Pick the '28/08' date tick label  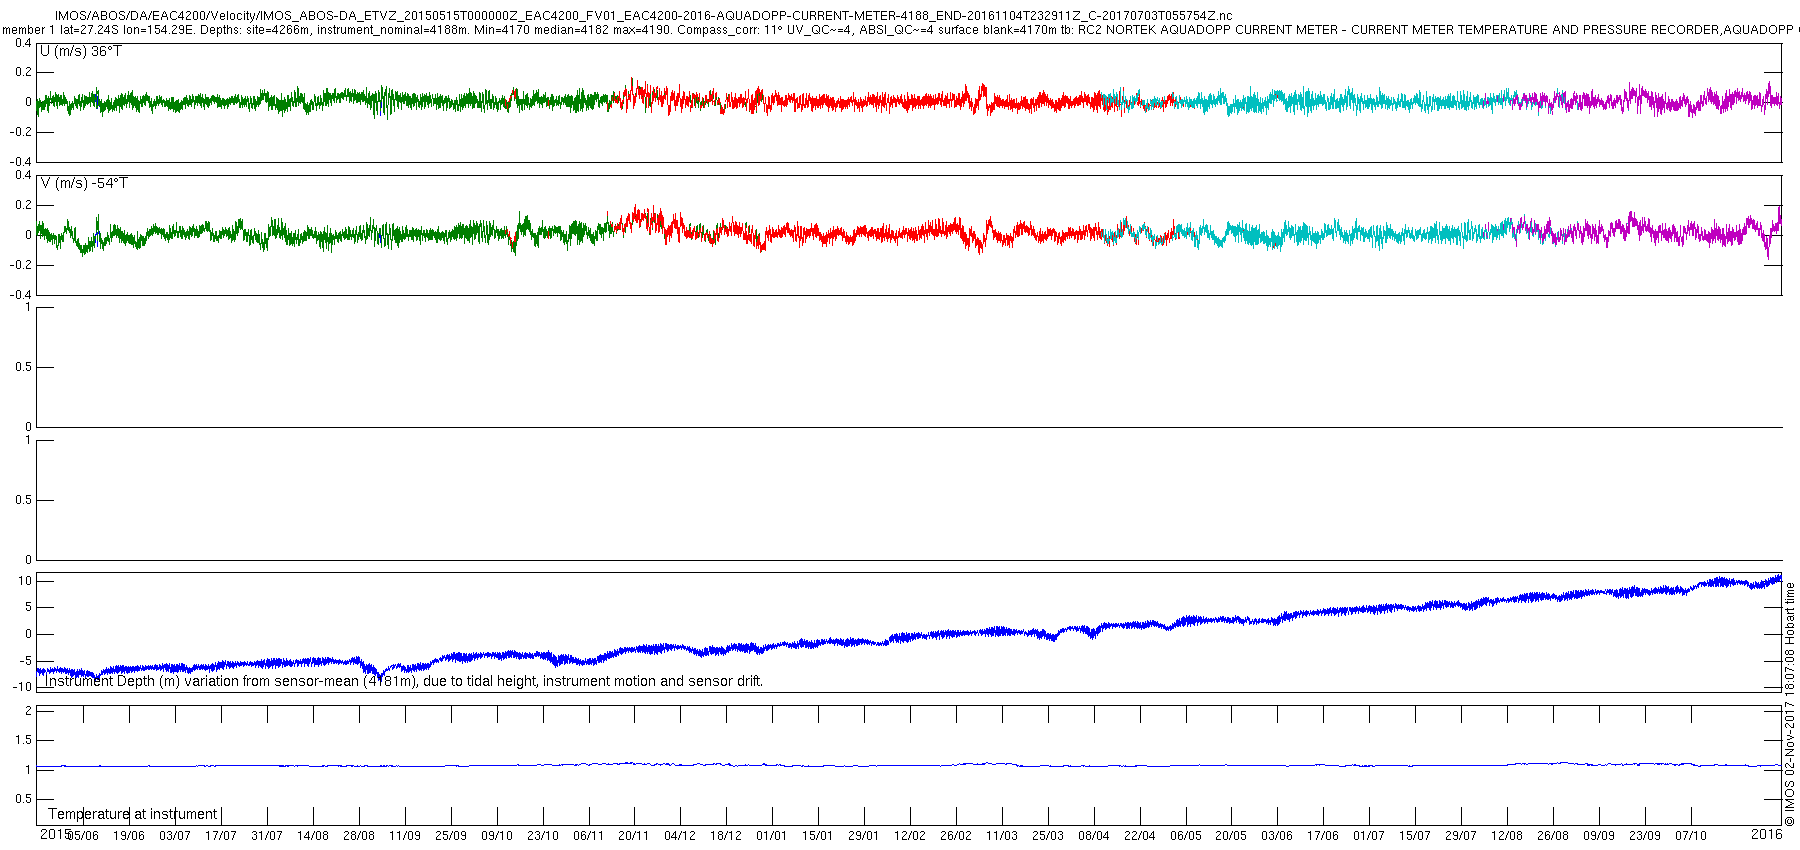(358, 836)
